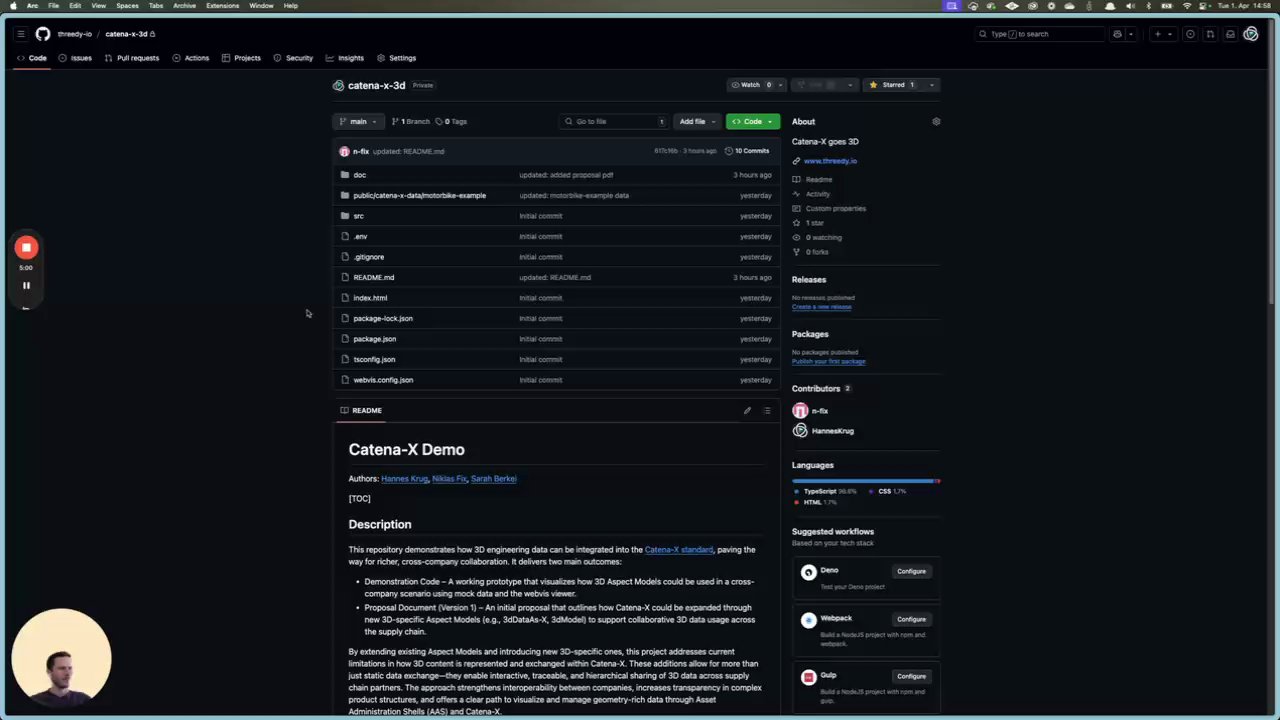Image resolution: width=1280 pixels, height=720 pixels.
Task: Toggle Watch on the repository
Action: point(752,85)
